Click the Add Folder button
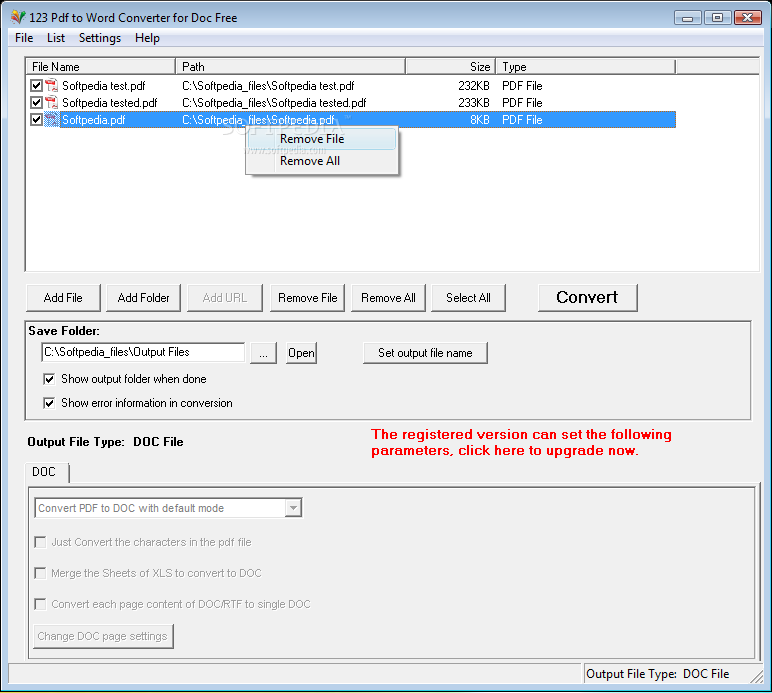This screenshot has height=693, width=772. (x=143, y=298)
